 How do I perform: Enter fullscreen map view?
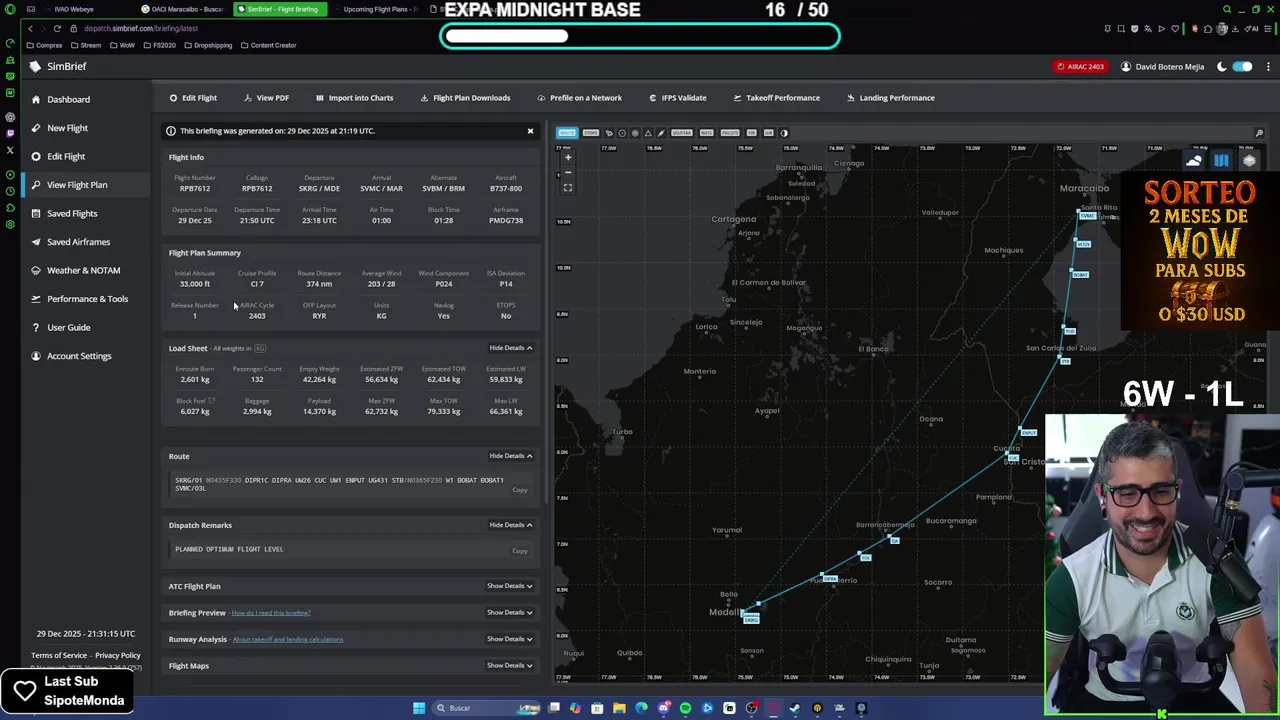pyautogui.click(x=568, y=188)
